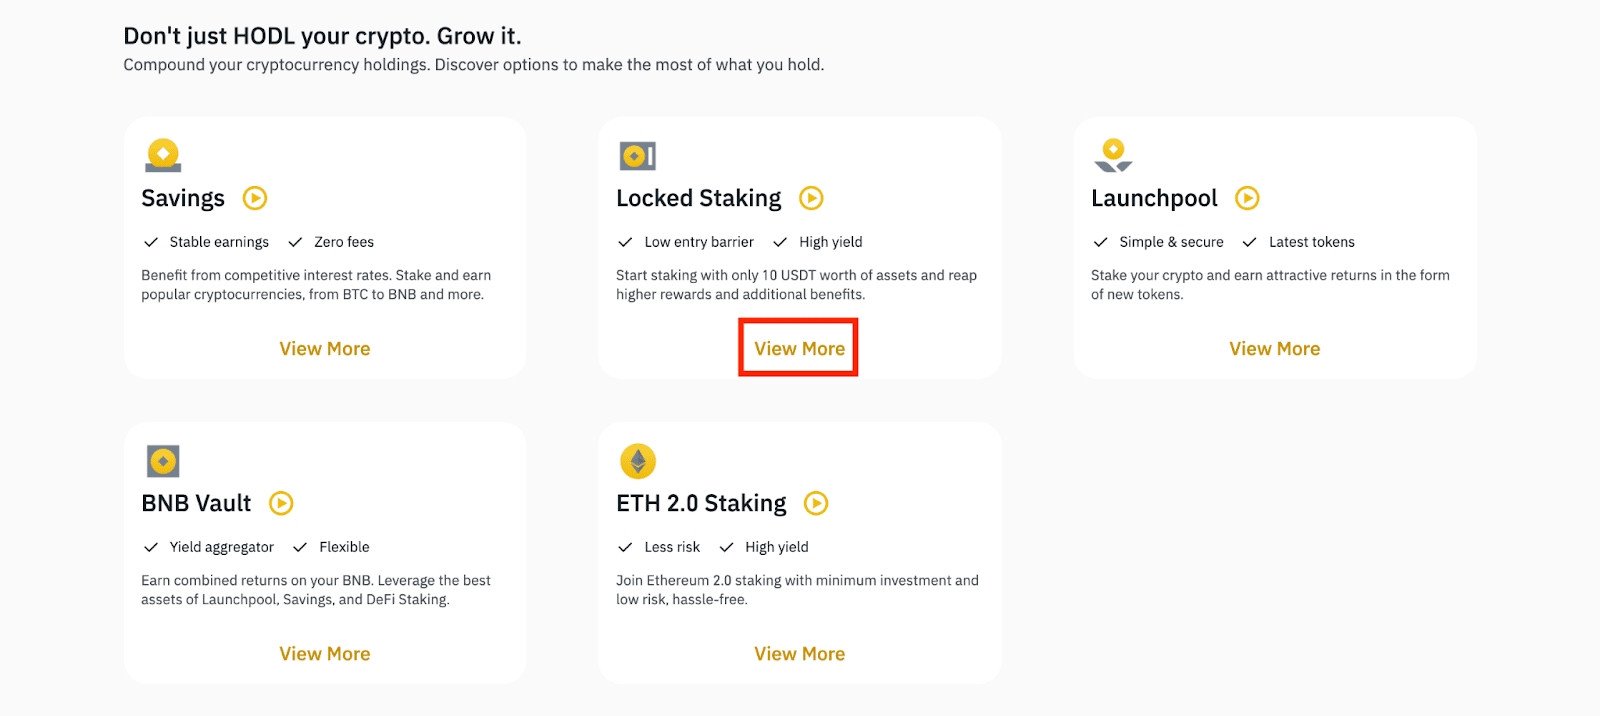This screenshot has height=716, width=1600.
Task: Play the Savings intro video
Action: [255, 198]
